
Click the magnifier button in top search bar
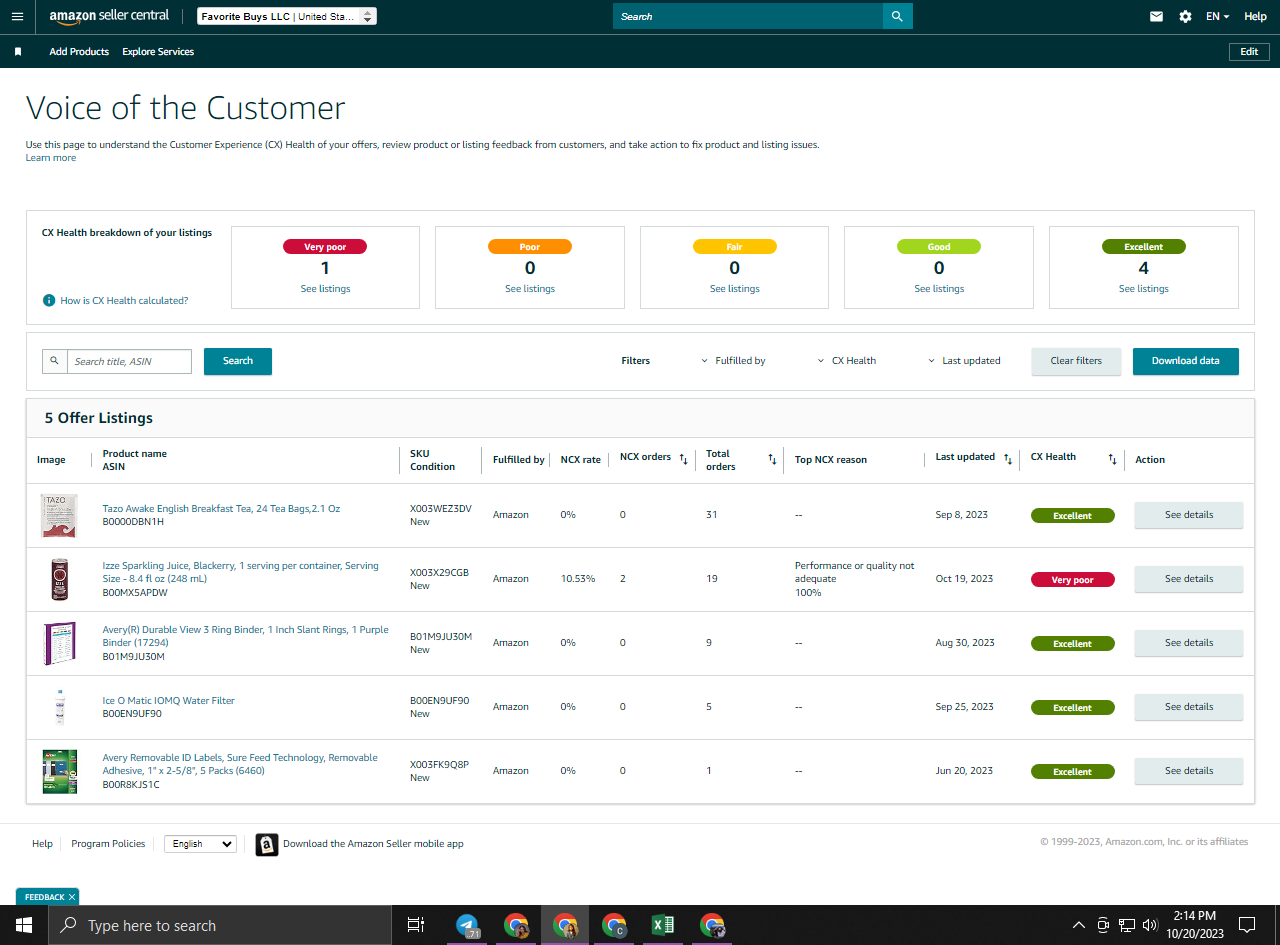point(897,16)
